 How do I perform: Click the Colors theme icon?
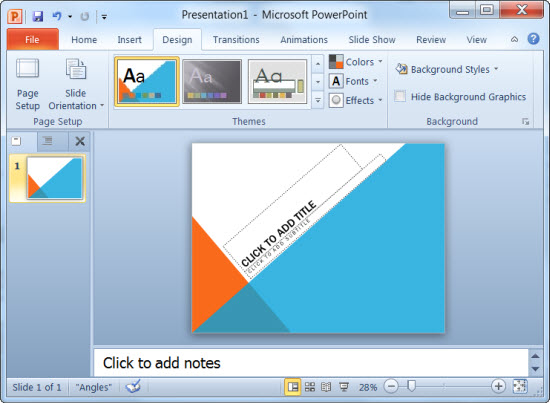pos(336,61)
